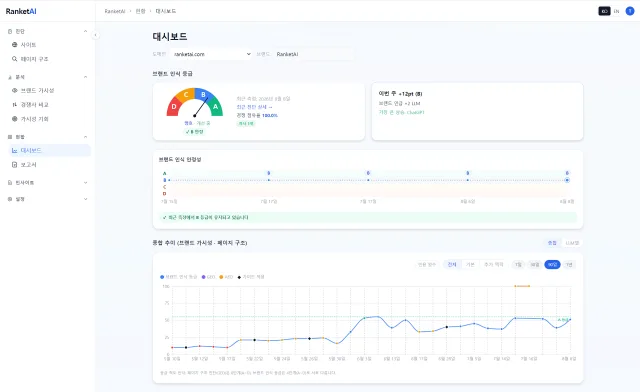Click the 진단 section icon in sidebar
640x392 pixels.
pyautogui.click(x=10, y=31)
